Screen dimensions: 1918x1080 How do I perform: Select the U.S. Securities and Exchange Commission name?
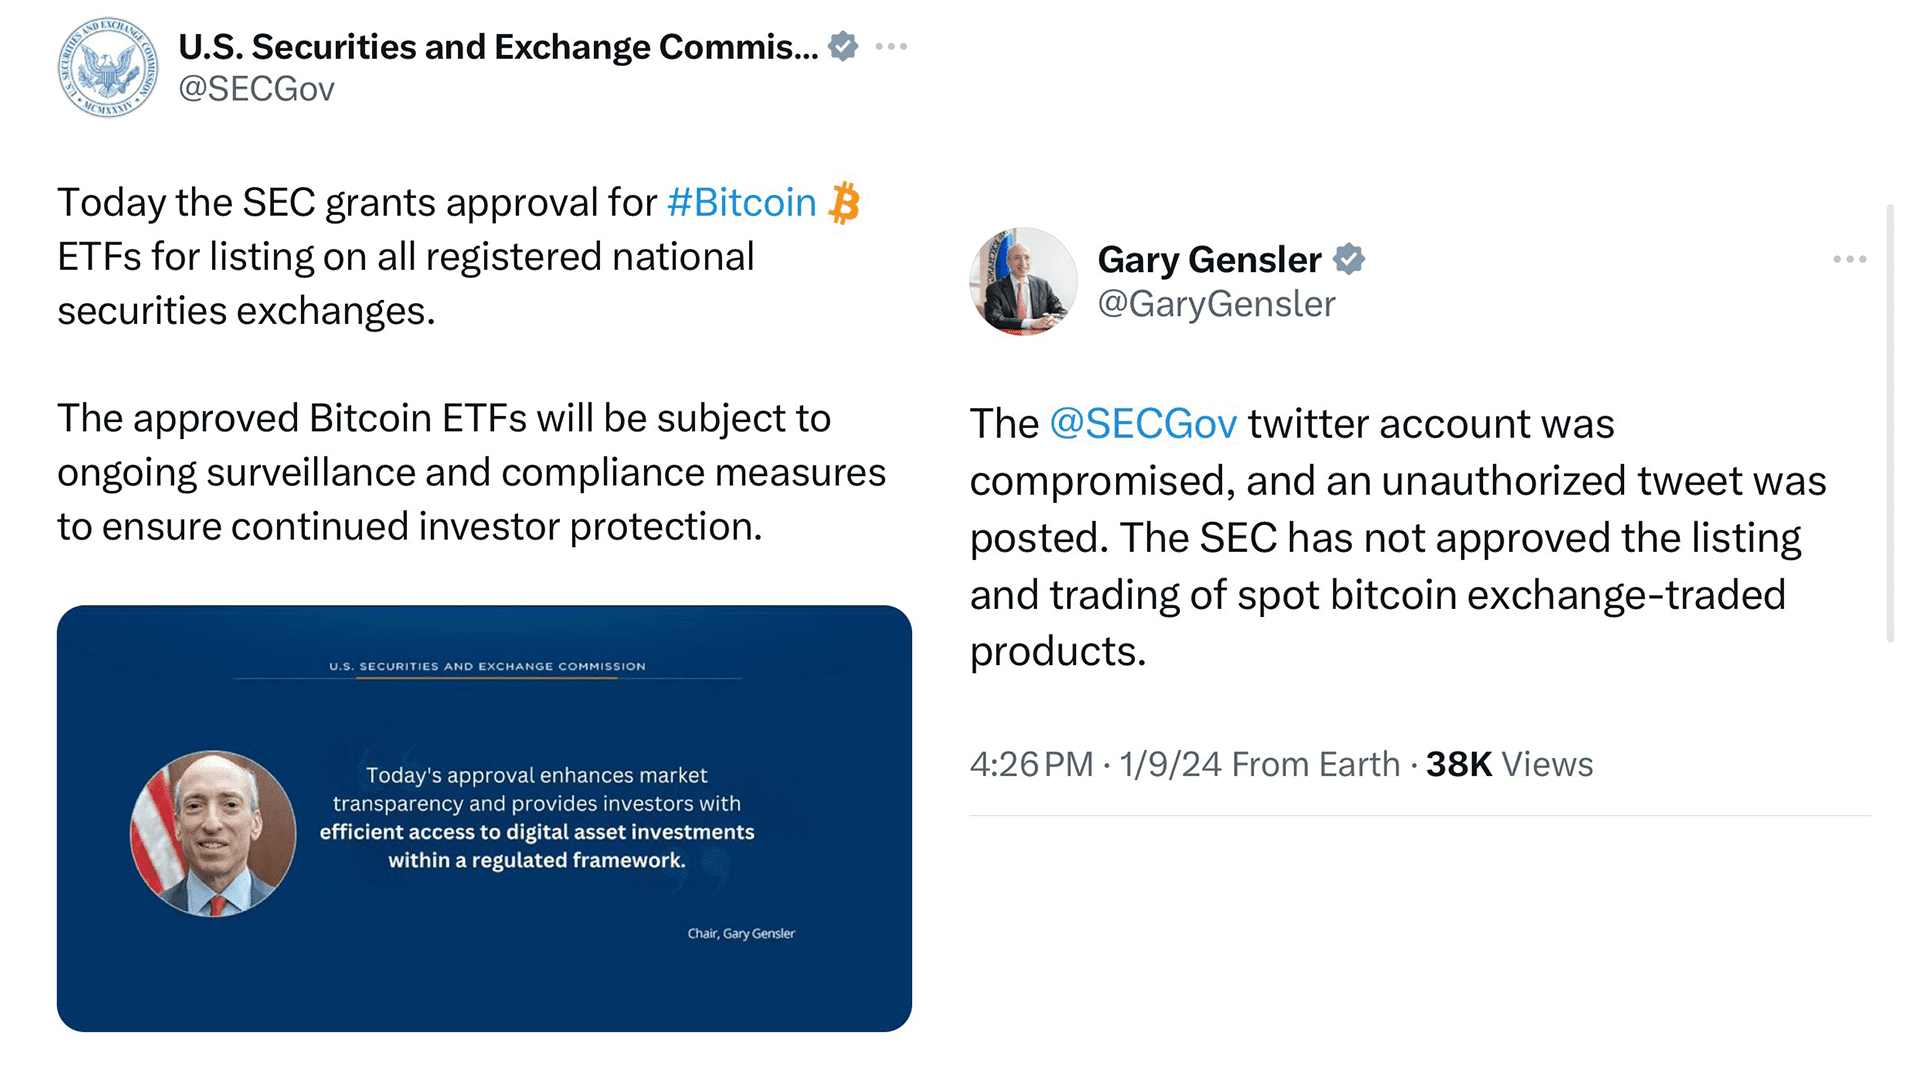pyautogui.click(x=497, y=45)
